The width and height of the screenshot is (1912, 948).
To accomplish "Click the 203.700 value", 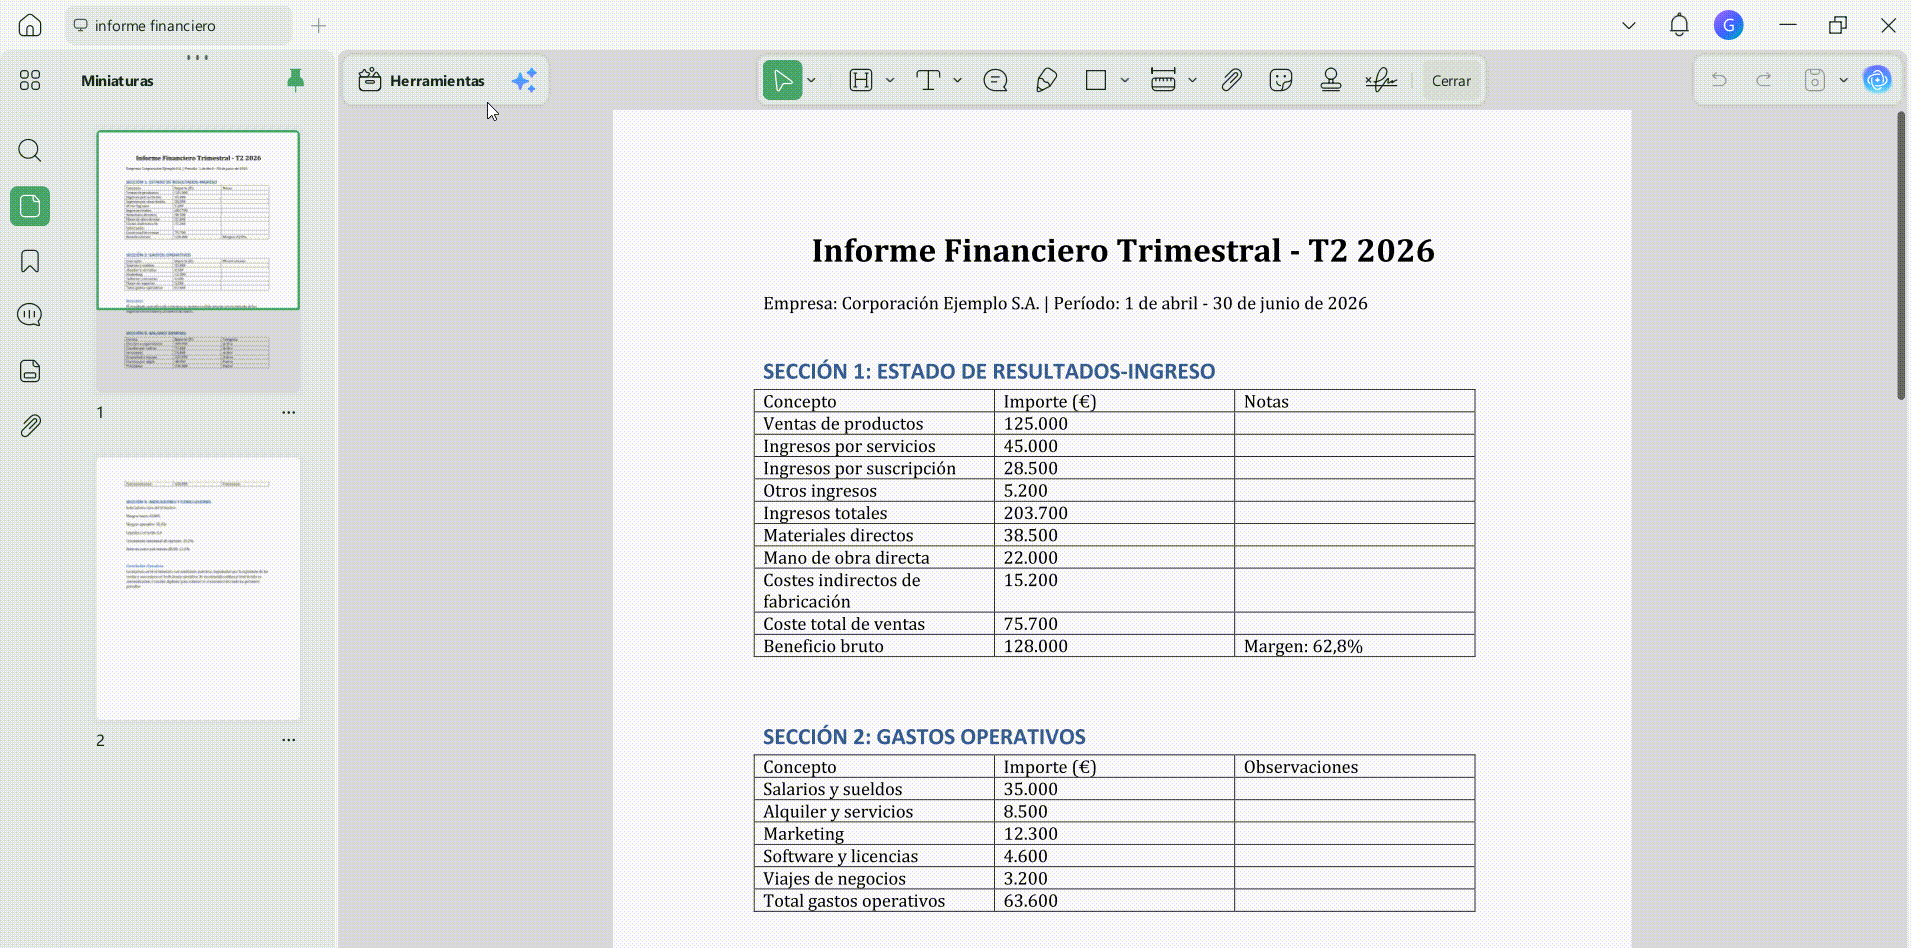I will [x=1036, y=513].
